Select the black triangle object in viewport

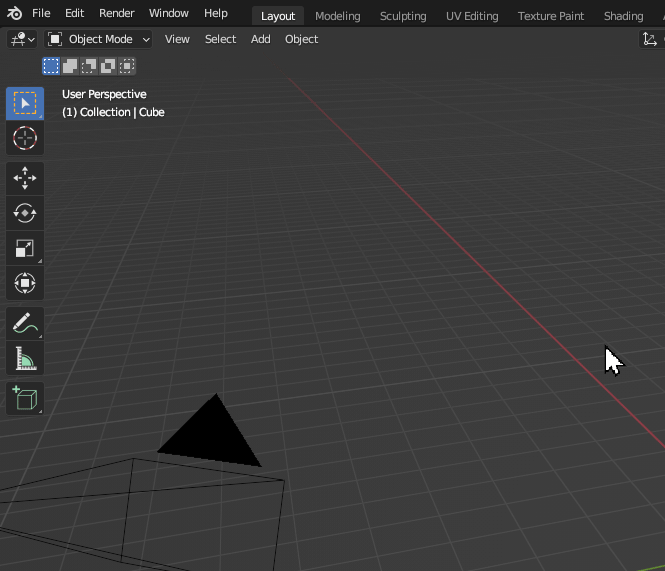213,437
